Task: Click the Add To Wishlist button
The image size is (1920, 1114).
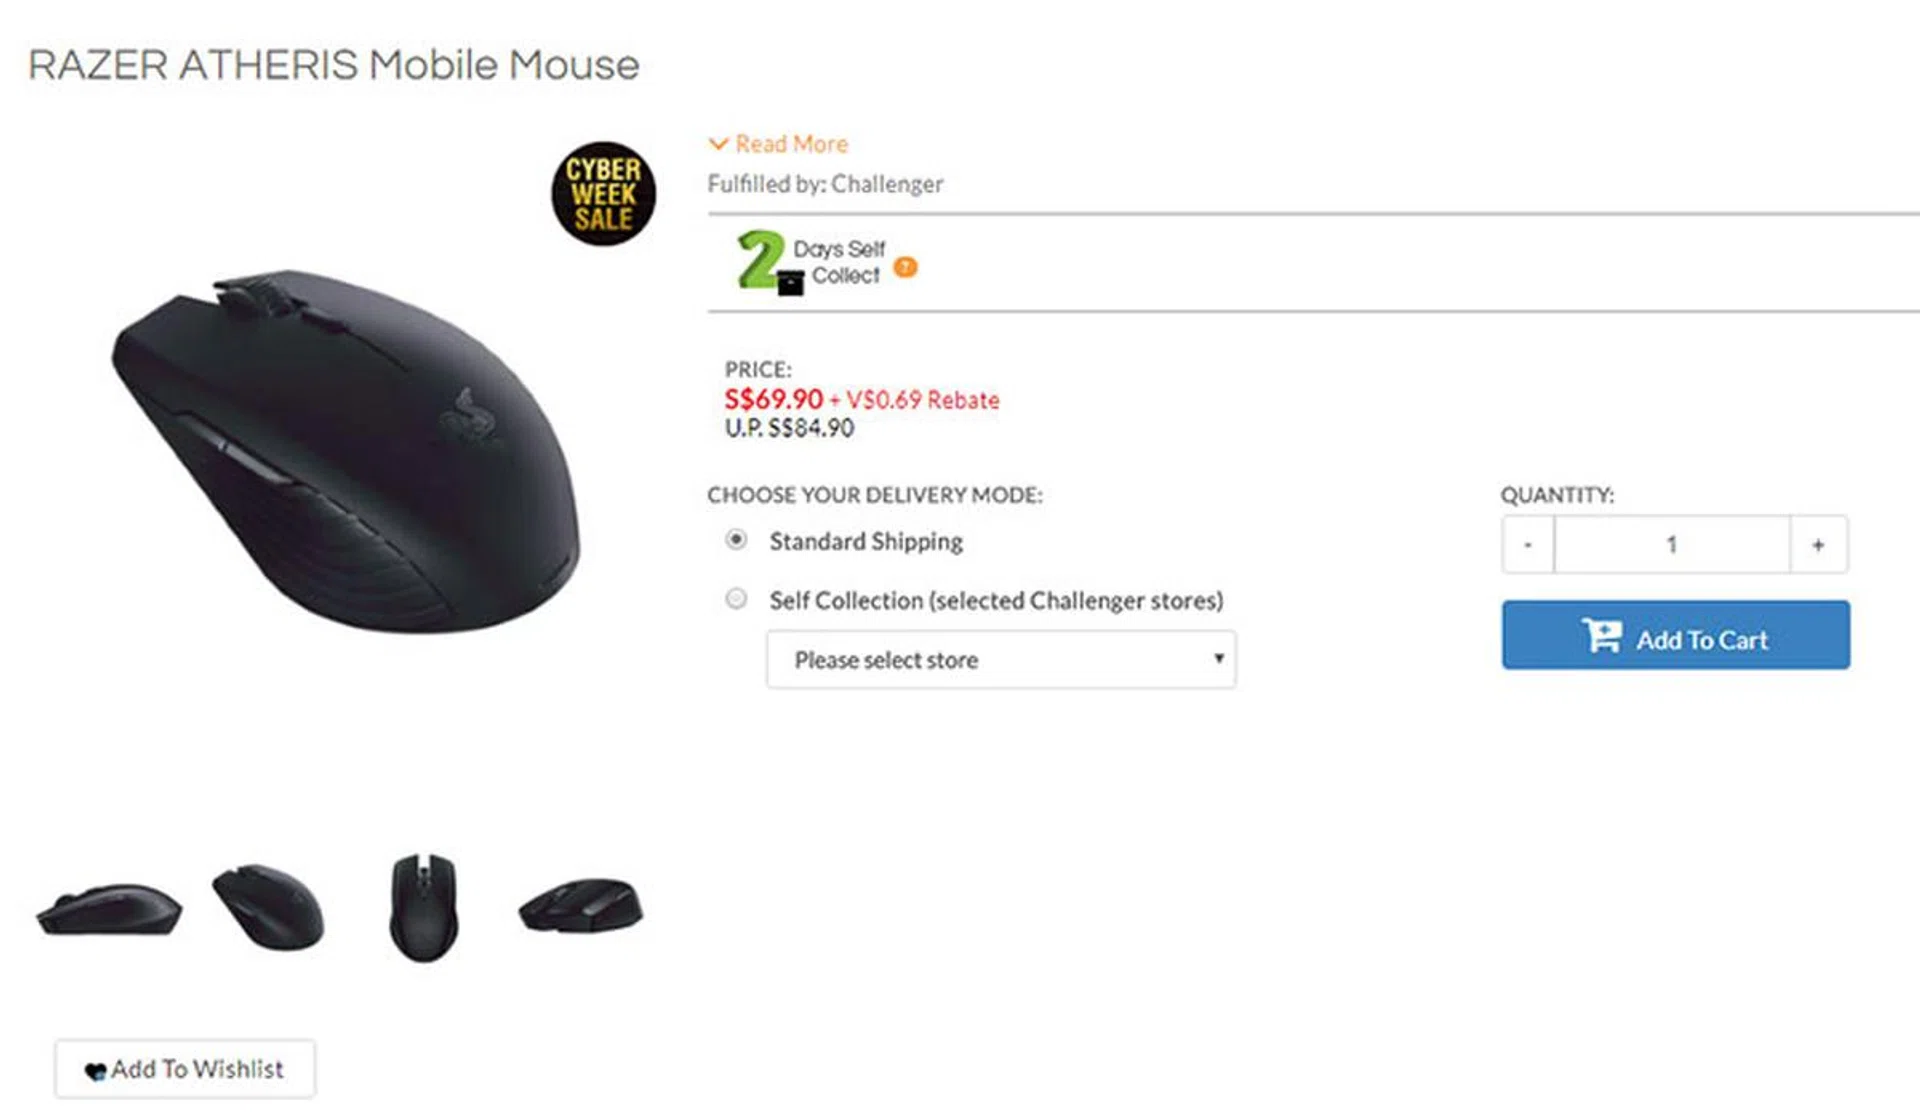Action: coord(185,1069)
